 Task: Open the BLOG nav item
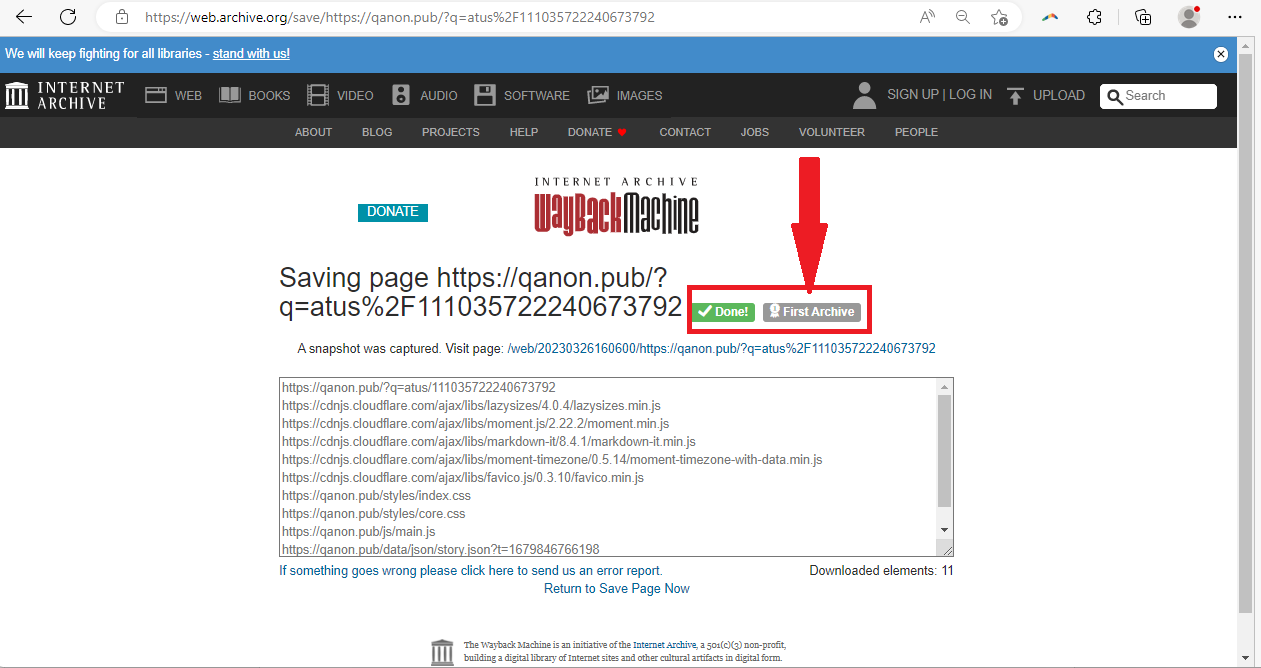(x=377, y=132)
